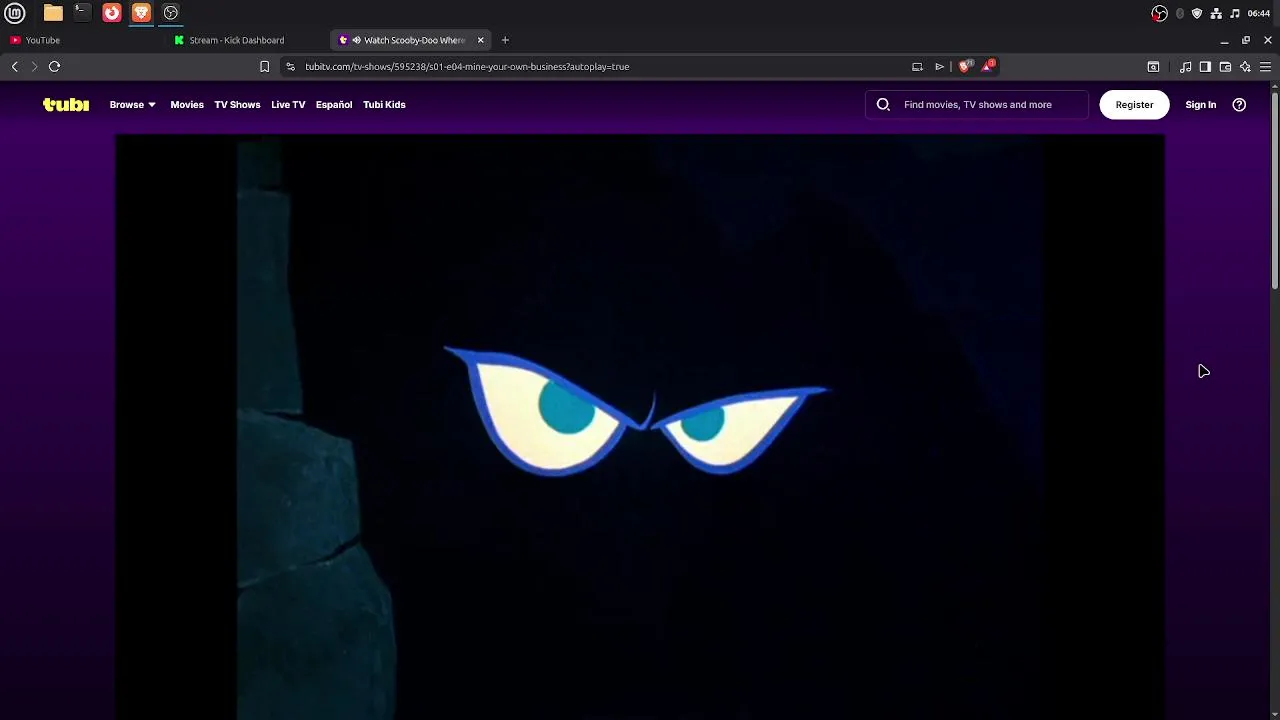Open Leo AI assistant sparkle icon

(x=1245, y=66)
